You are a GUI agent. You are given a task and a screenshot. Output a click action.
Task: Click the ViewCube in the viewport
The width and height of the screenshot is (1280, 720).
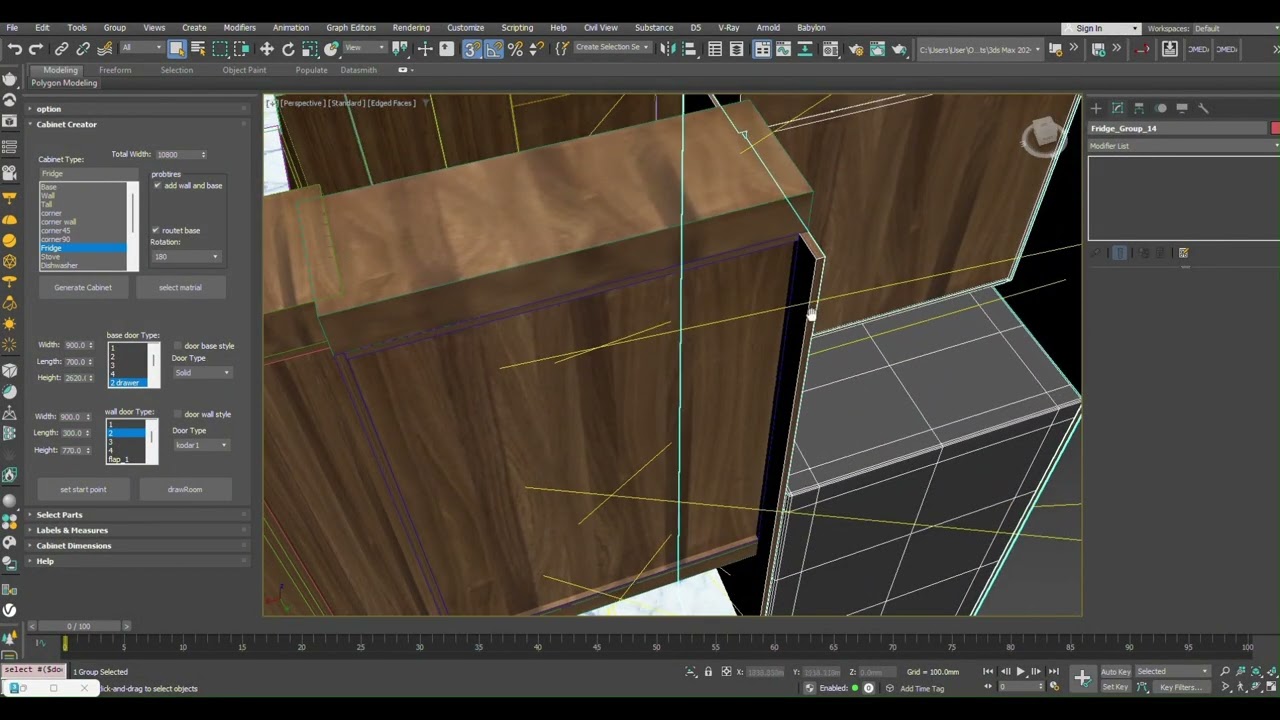(1043, 135)
